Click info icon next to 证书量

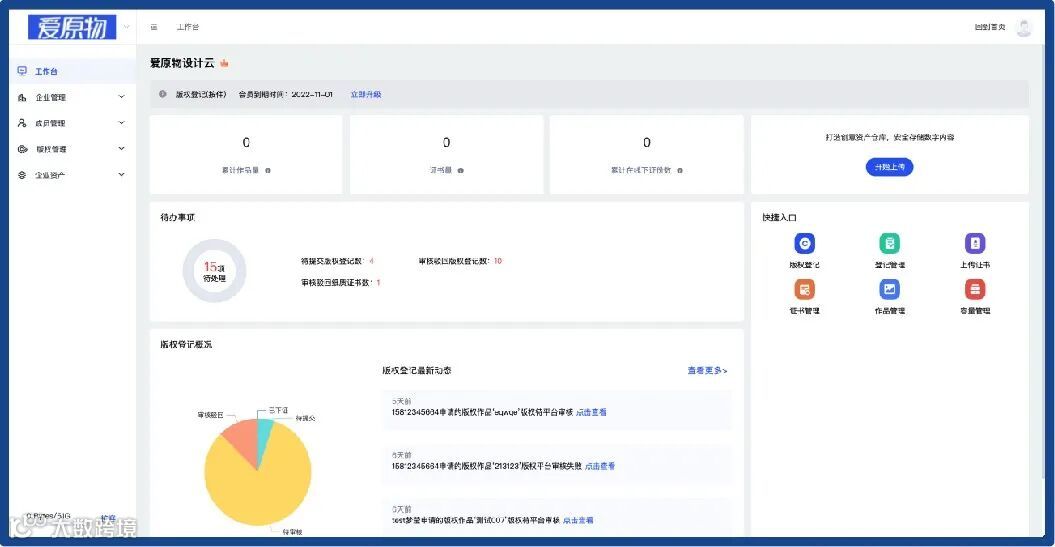pos(461,170)
